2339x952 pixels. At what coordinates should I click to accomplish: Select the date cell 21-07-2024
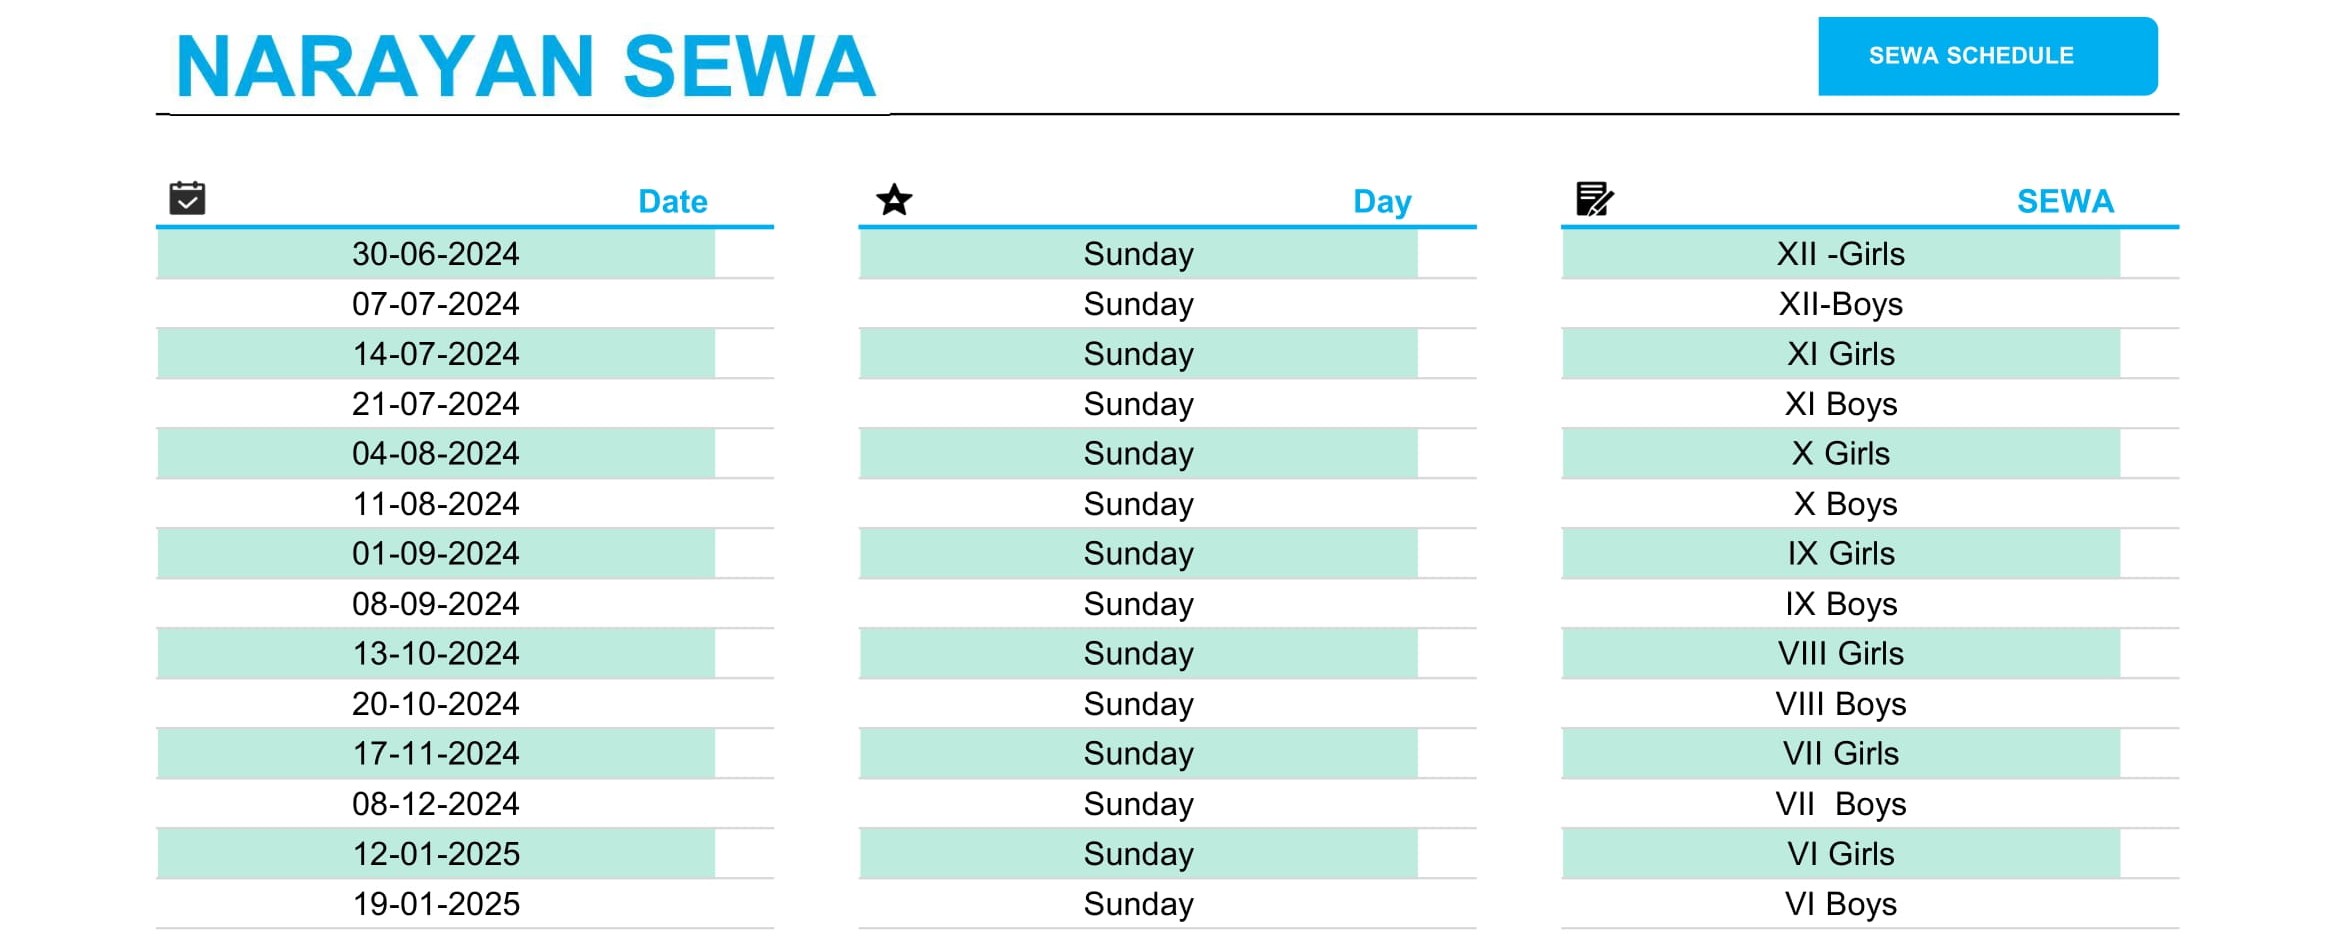[436, 404]
